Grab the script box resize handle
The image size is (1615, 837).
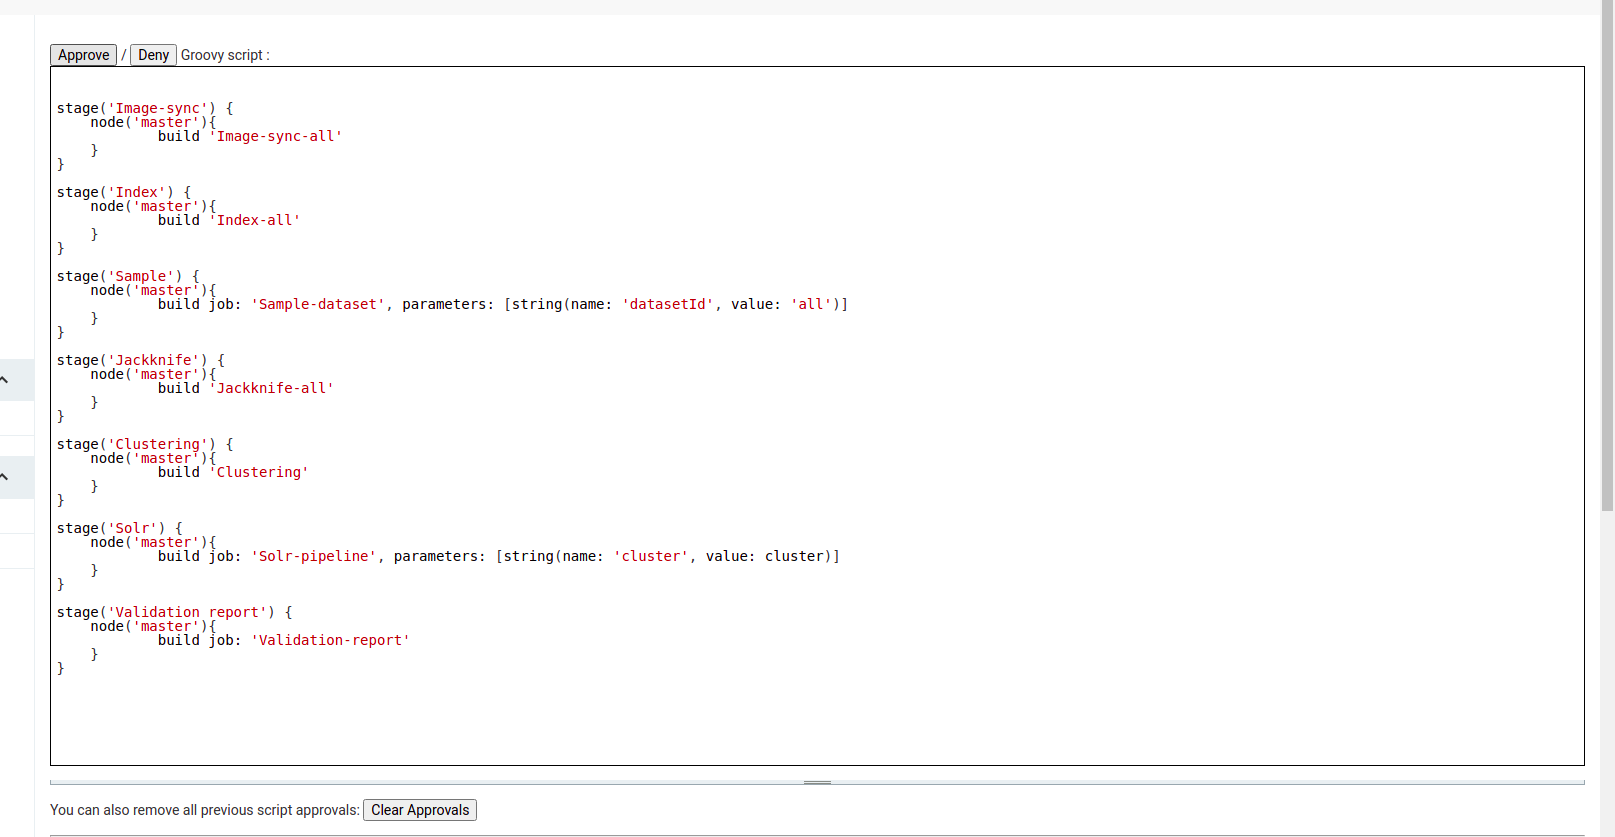pos(817,782)
